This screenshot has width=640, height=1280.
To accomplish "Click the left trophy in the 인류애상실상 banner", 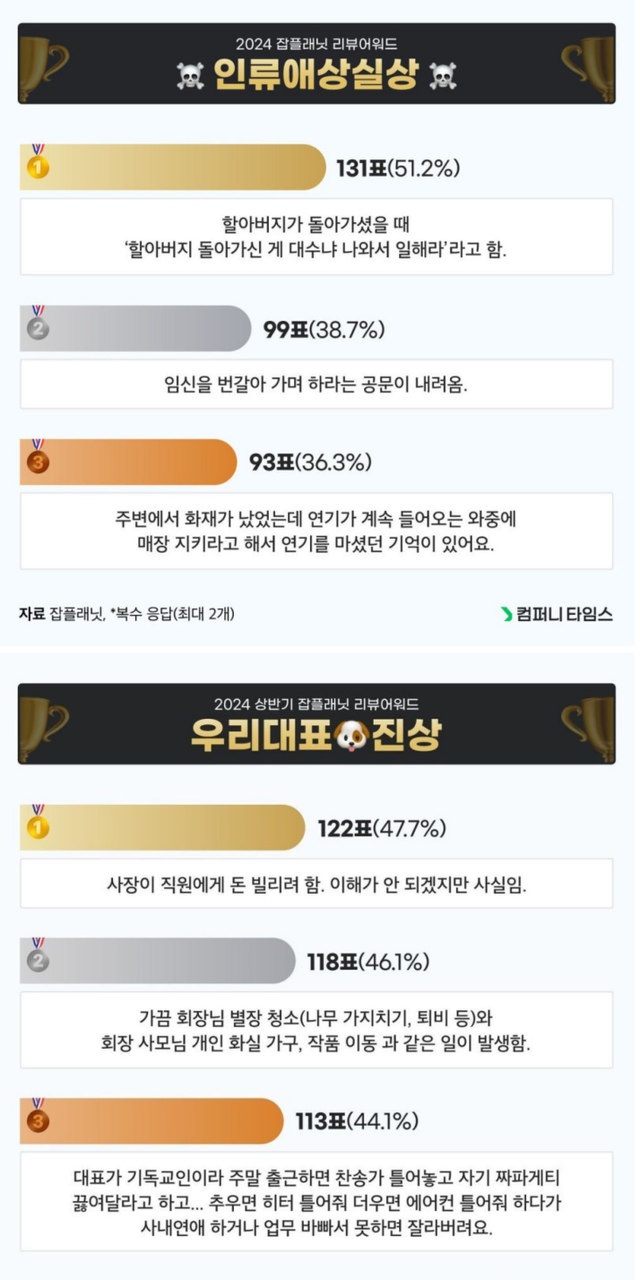I will [x=44, y=63].
